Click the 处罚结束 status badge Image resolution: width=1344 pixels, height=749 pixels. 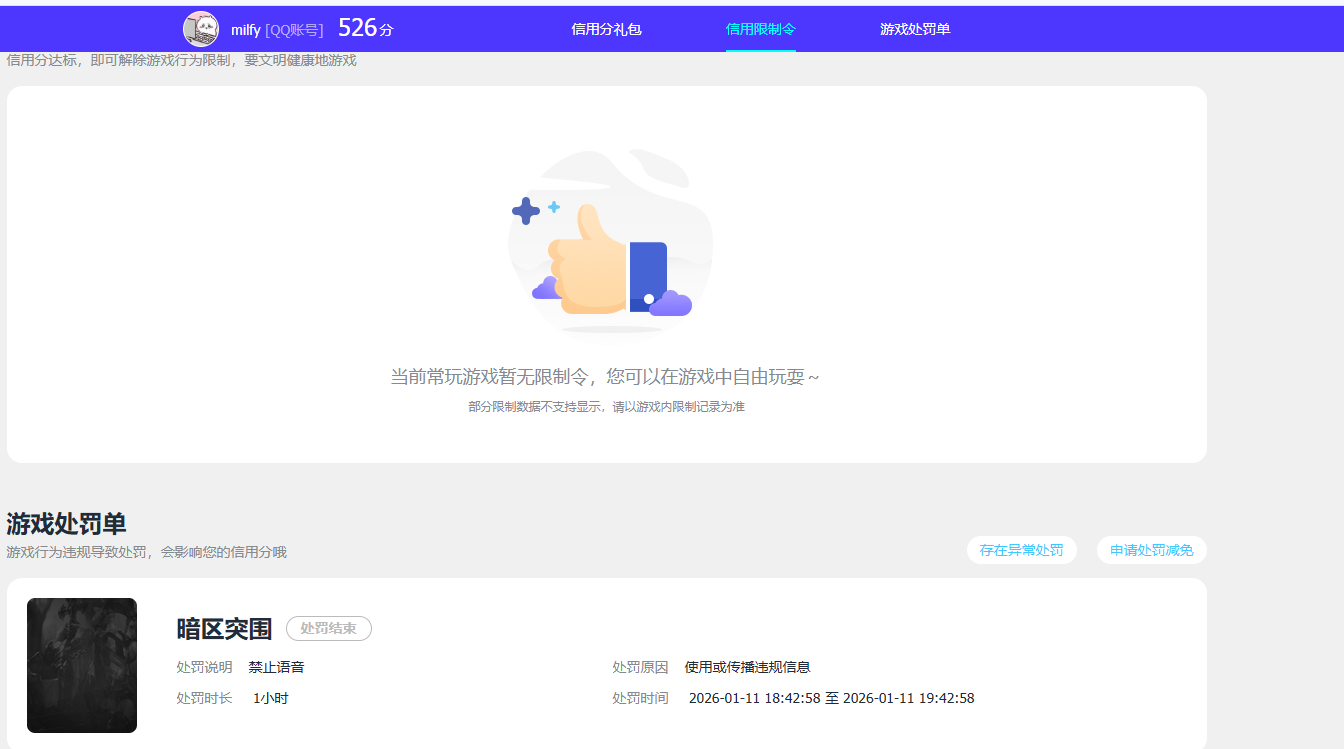(329, 628)
